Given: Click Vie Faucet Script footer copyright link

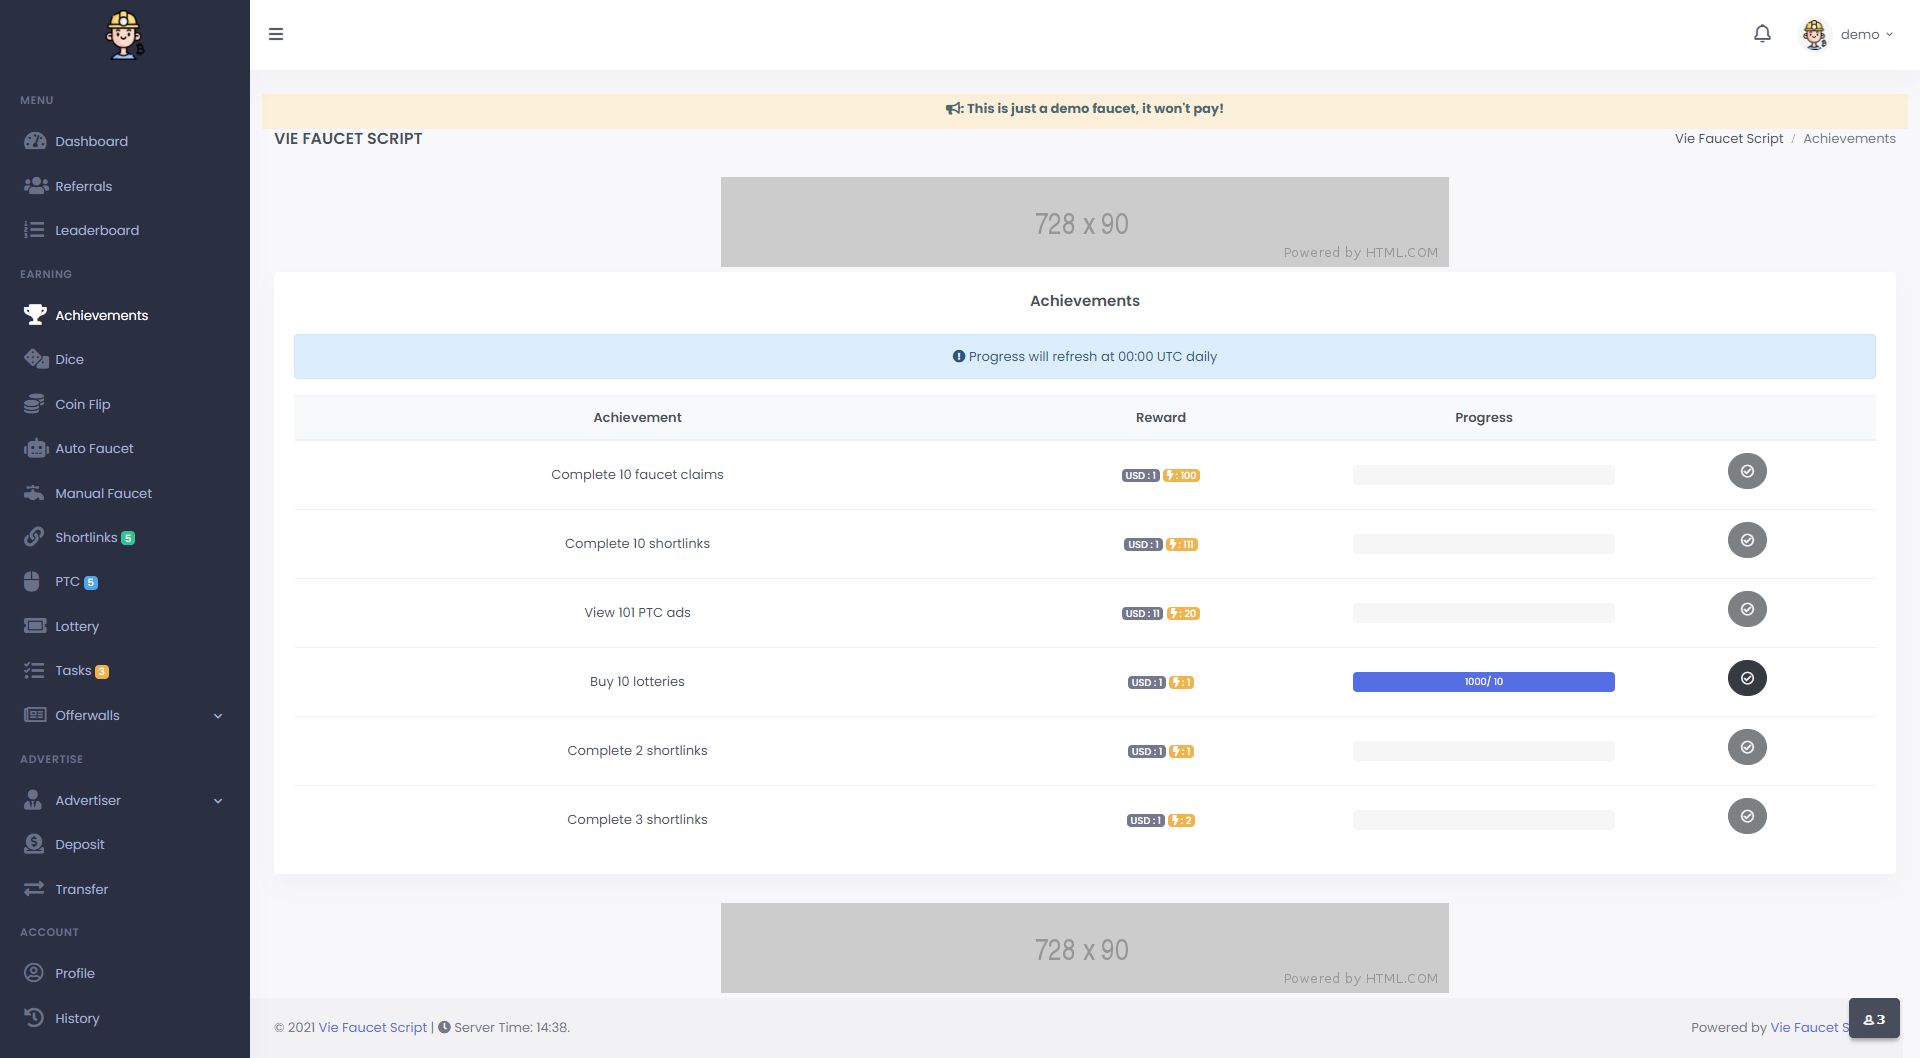Looking at the screenshot, I should (372, 1027).
